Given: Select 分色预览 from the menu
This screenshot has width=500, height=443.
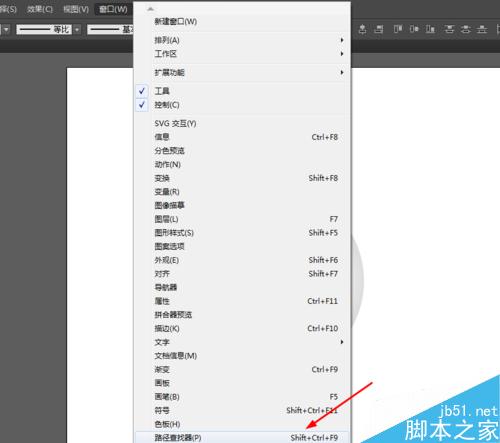Looking at the screenshot, I should pyautogui.click(x=242, y=151).
